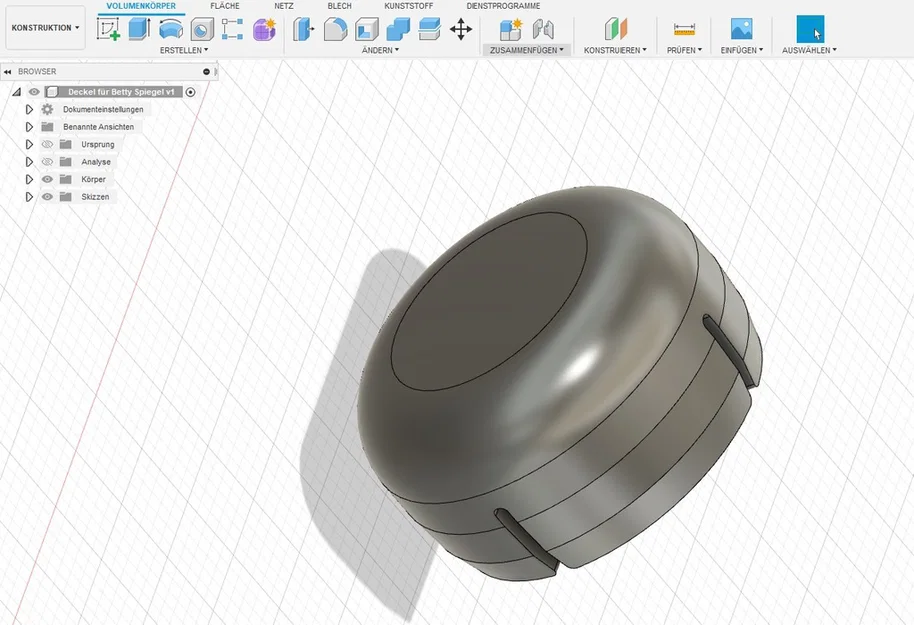Select the Measure tool
Viewport: 914px width, 625px height.
(x=684, y=29)
